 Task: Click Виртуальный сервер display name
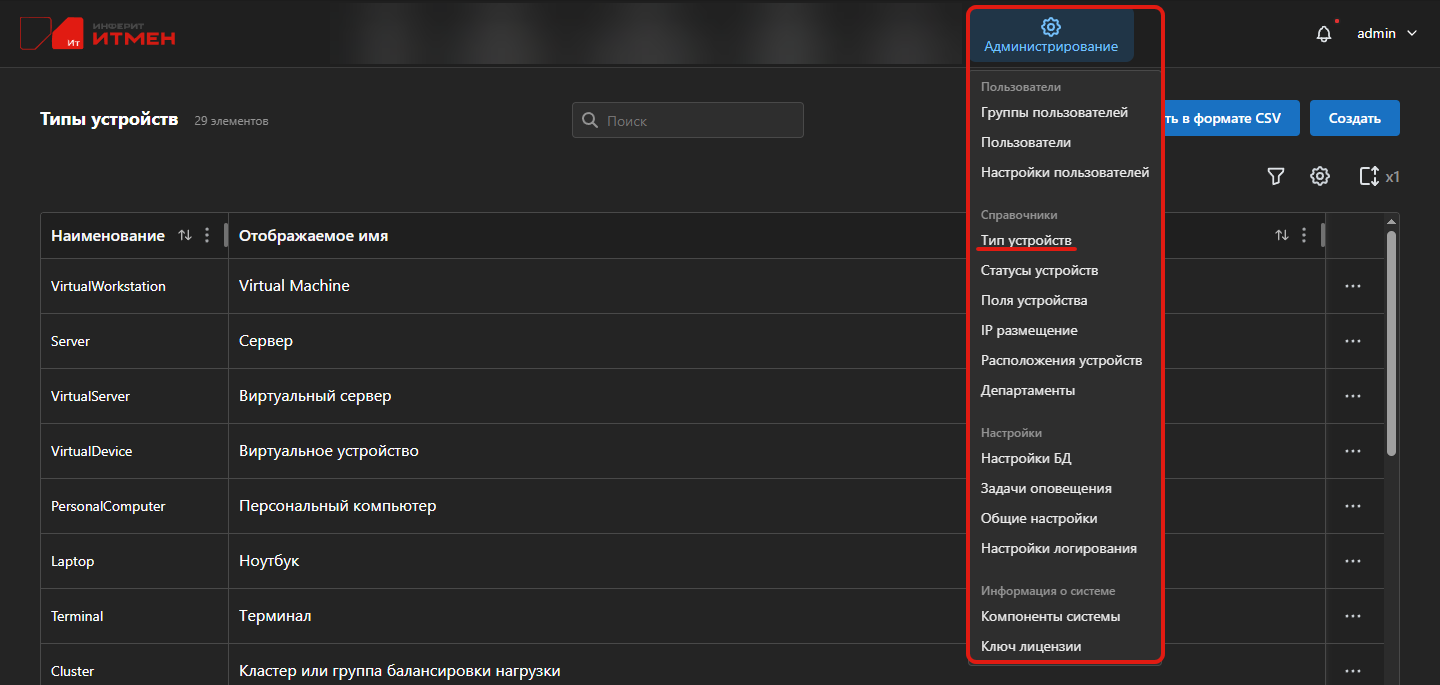click(x=315, y=396)
